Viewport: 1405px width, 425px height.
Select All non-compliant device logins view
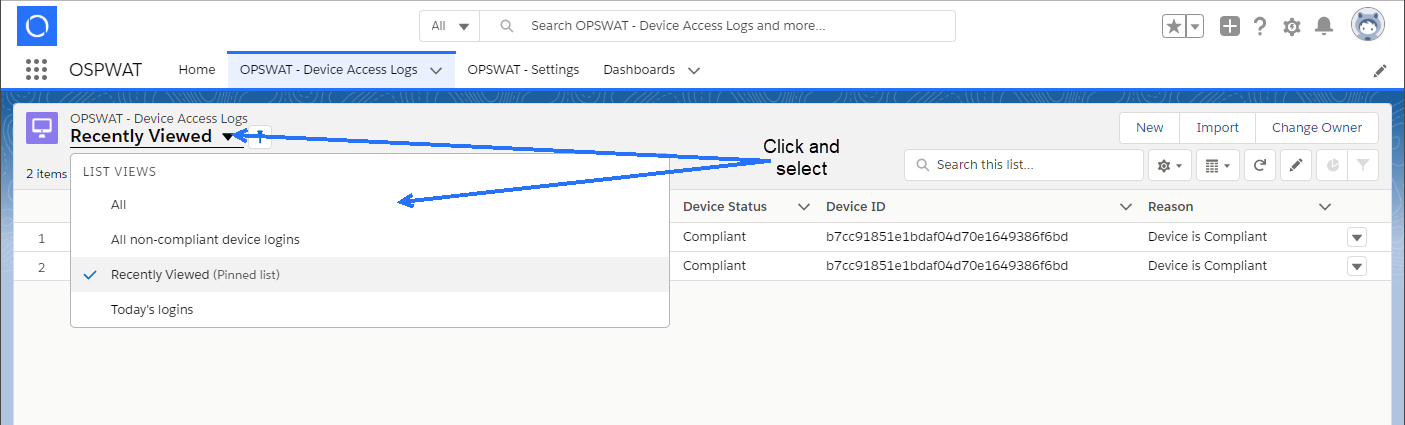click(x=370, y=239)
